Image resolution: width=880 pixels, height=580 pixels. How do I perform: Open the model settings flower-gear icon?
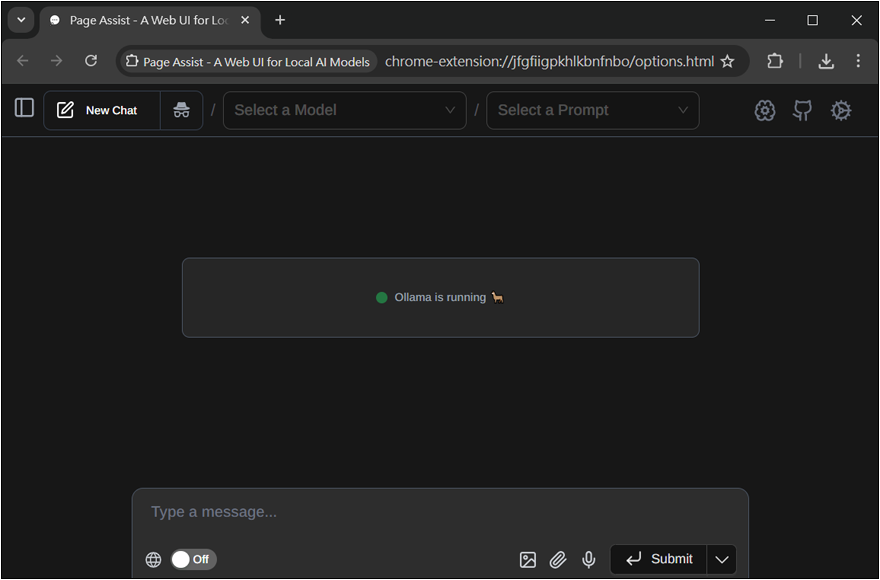pyautogui.click(x=764, y=111)
